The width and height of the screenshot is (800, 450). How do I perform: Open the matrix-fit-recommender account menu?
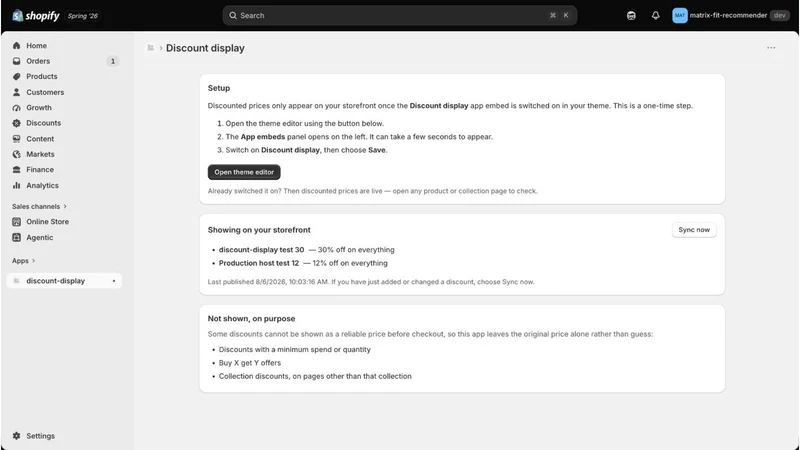730,15
